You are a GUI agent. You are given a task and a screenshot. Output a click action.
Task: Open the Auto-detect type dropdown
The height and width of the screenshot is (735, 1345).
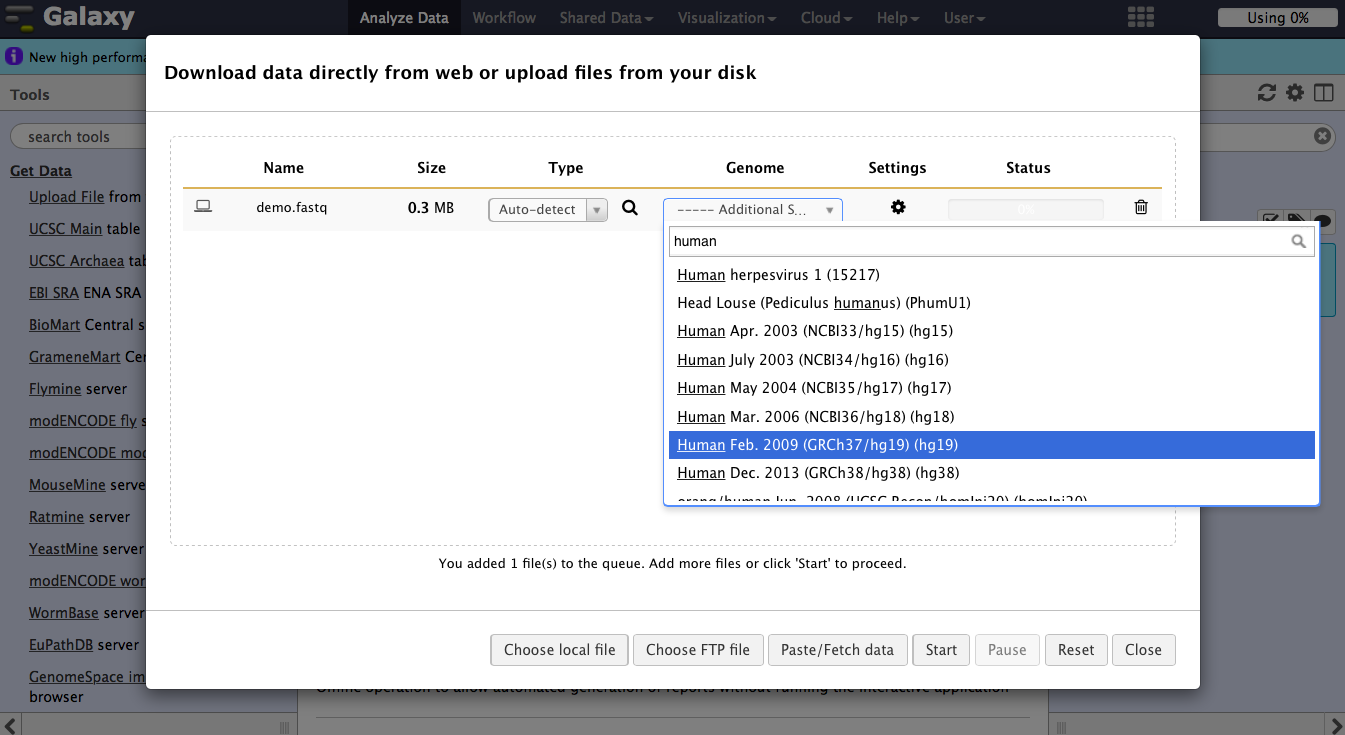547,210
